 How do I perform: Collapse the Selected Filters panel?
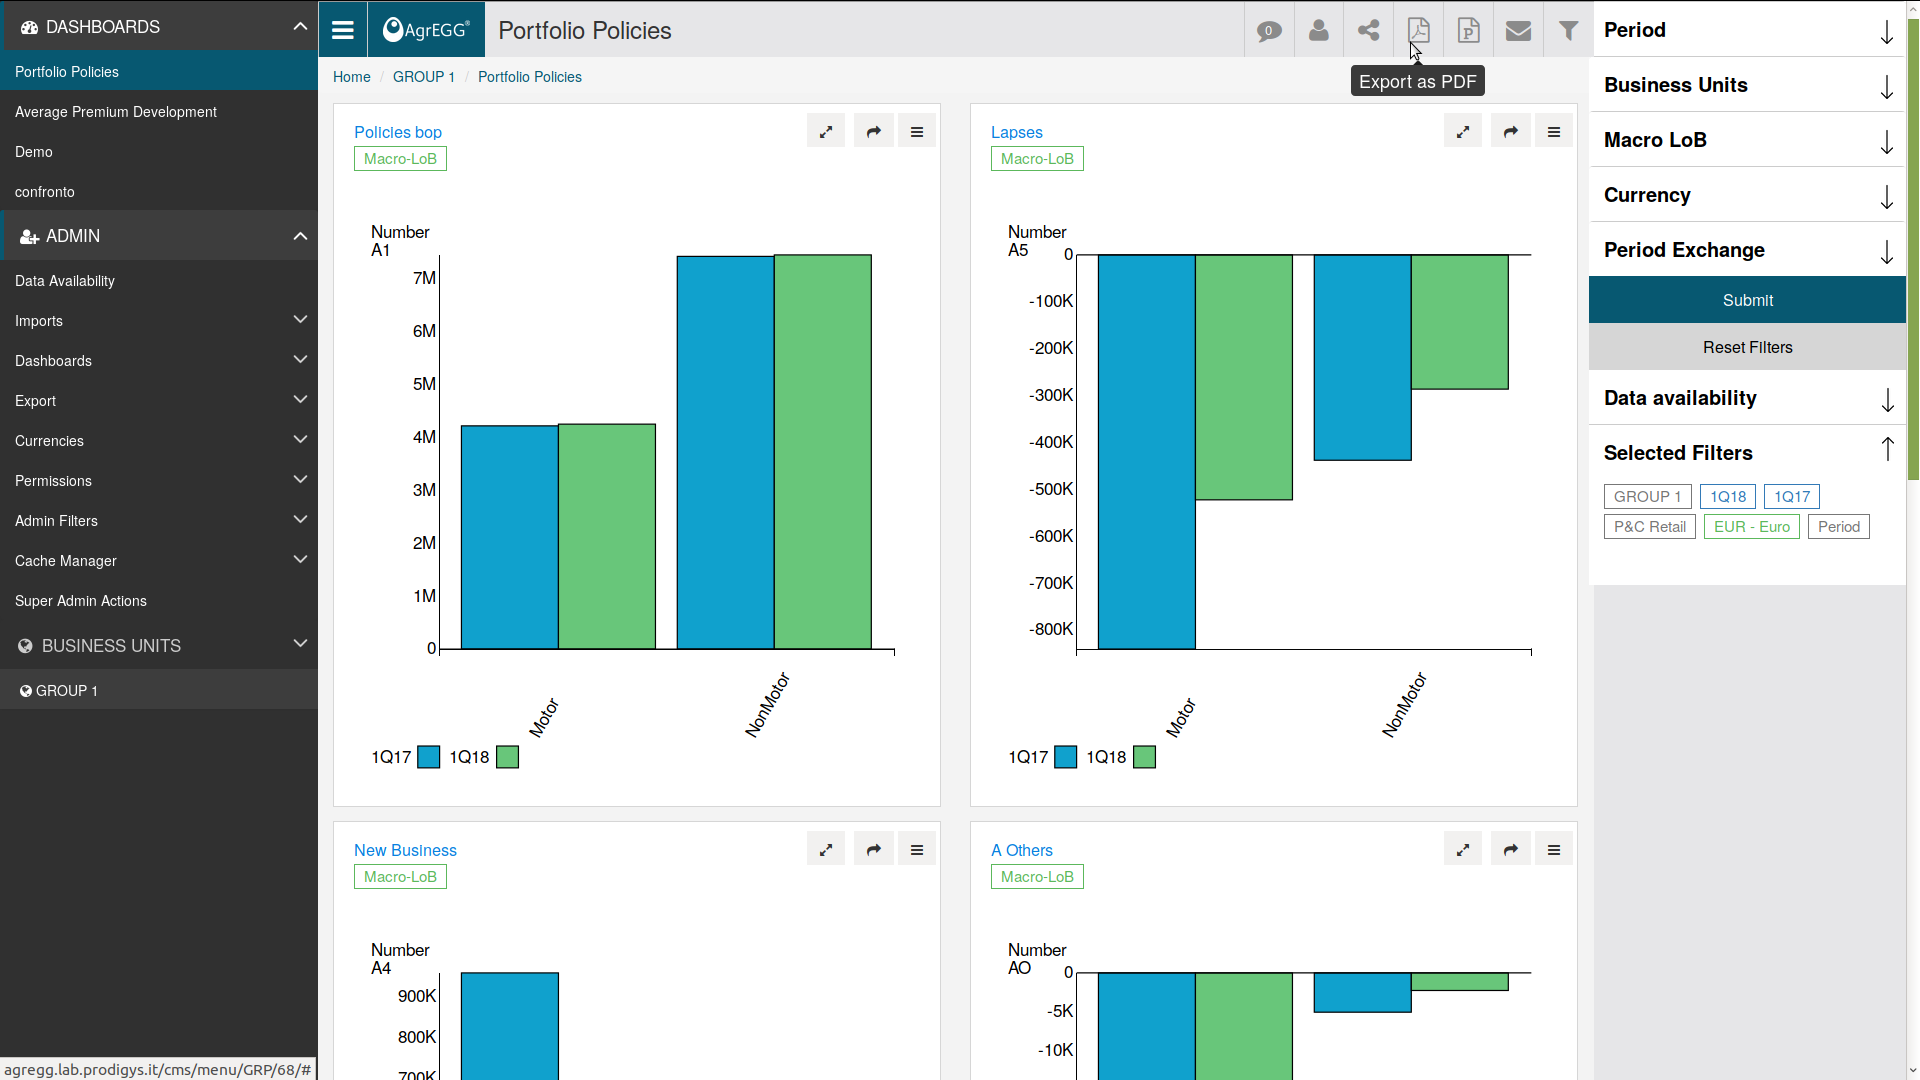[x=1886, y=450]
